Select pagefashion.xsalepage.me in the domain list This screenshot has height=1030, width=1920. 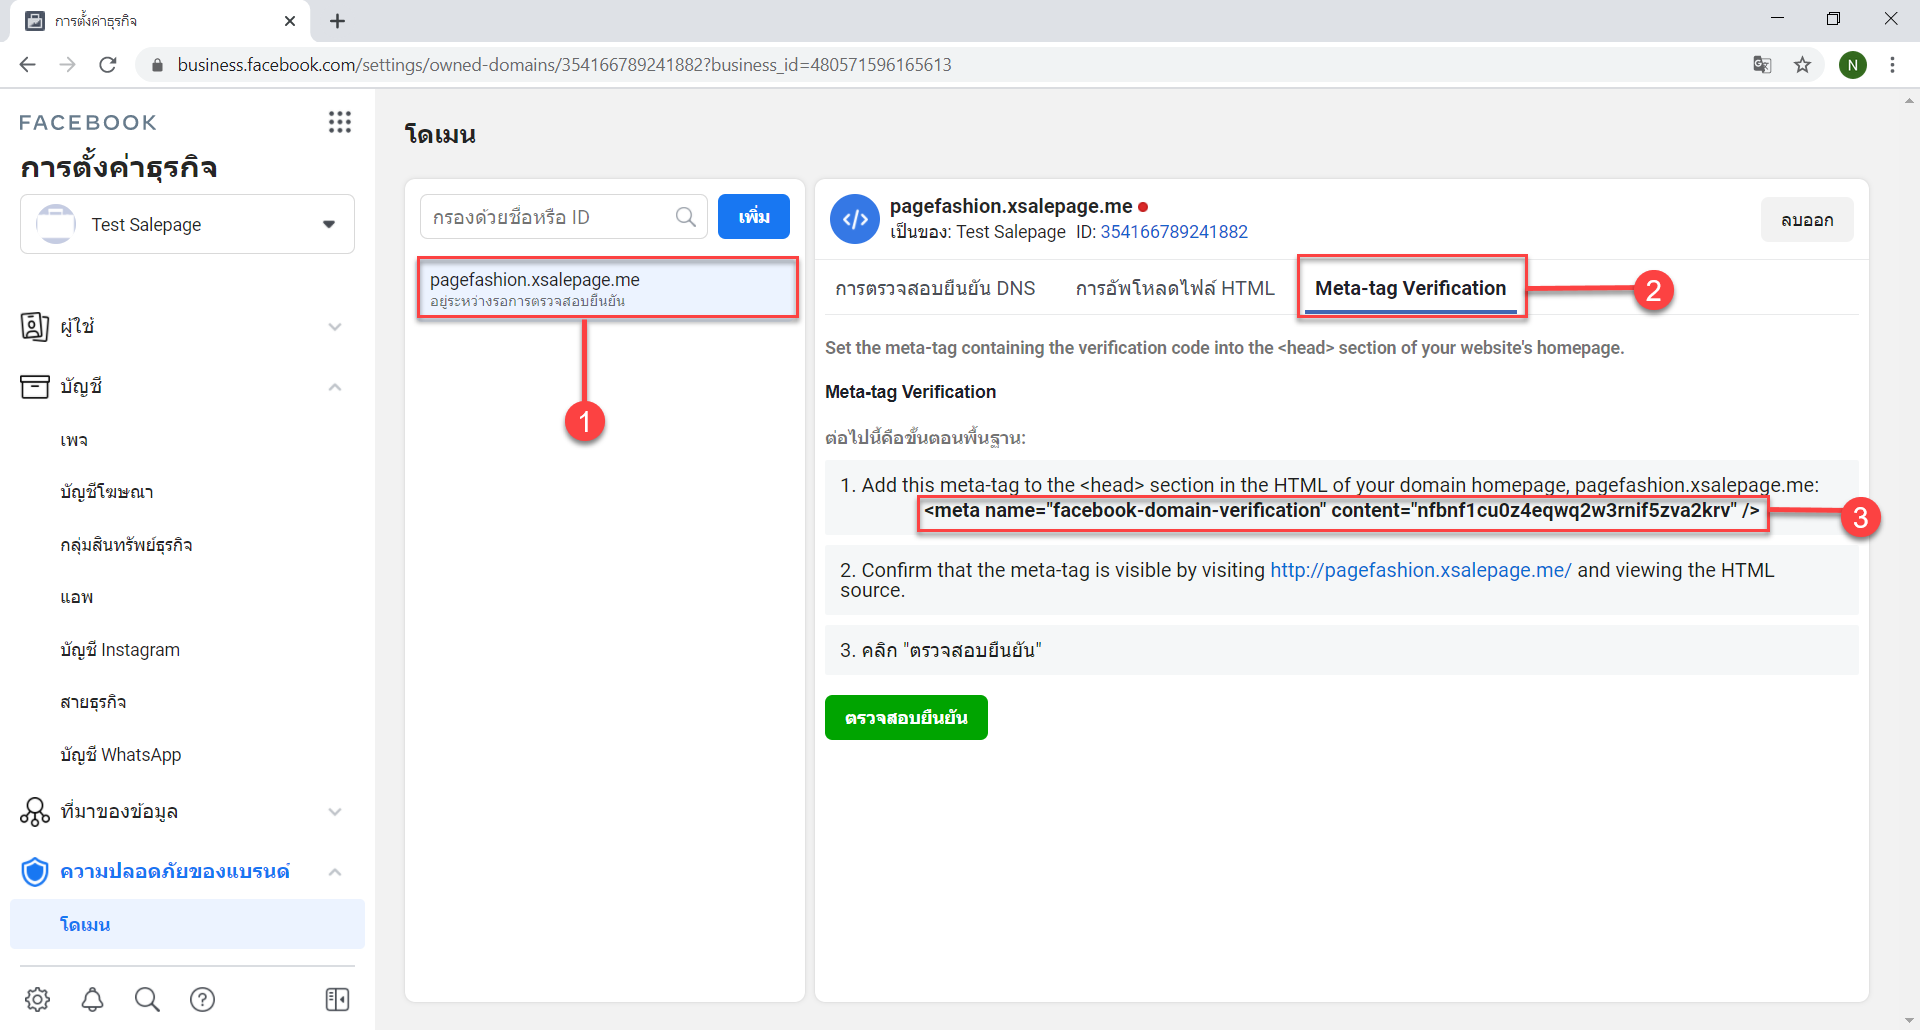coord(608,288)
